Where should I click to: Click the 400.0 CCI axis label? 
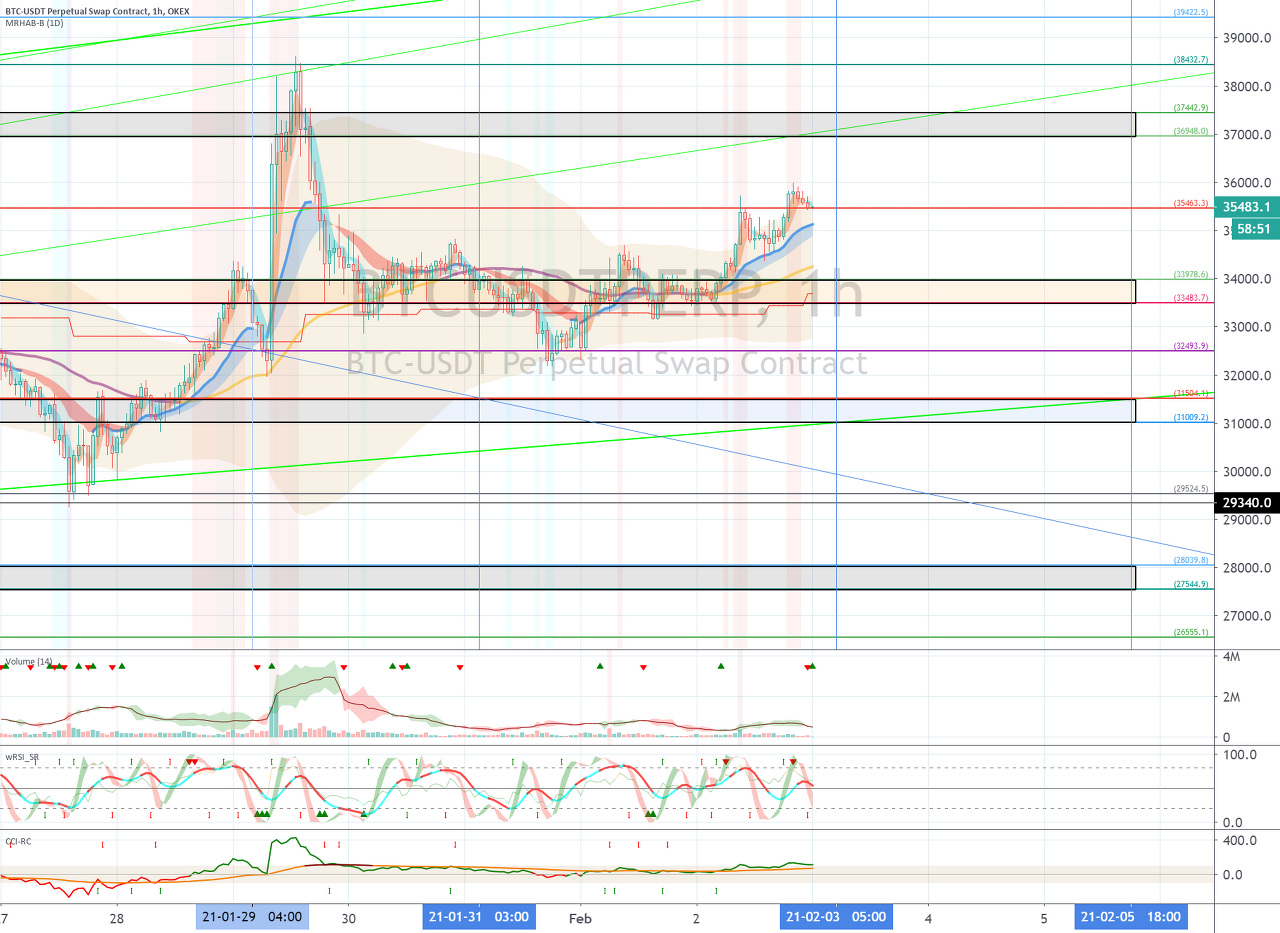[x=1241, y=841]
